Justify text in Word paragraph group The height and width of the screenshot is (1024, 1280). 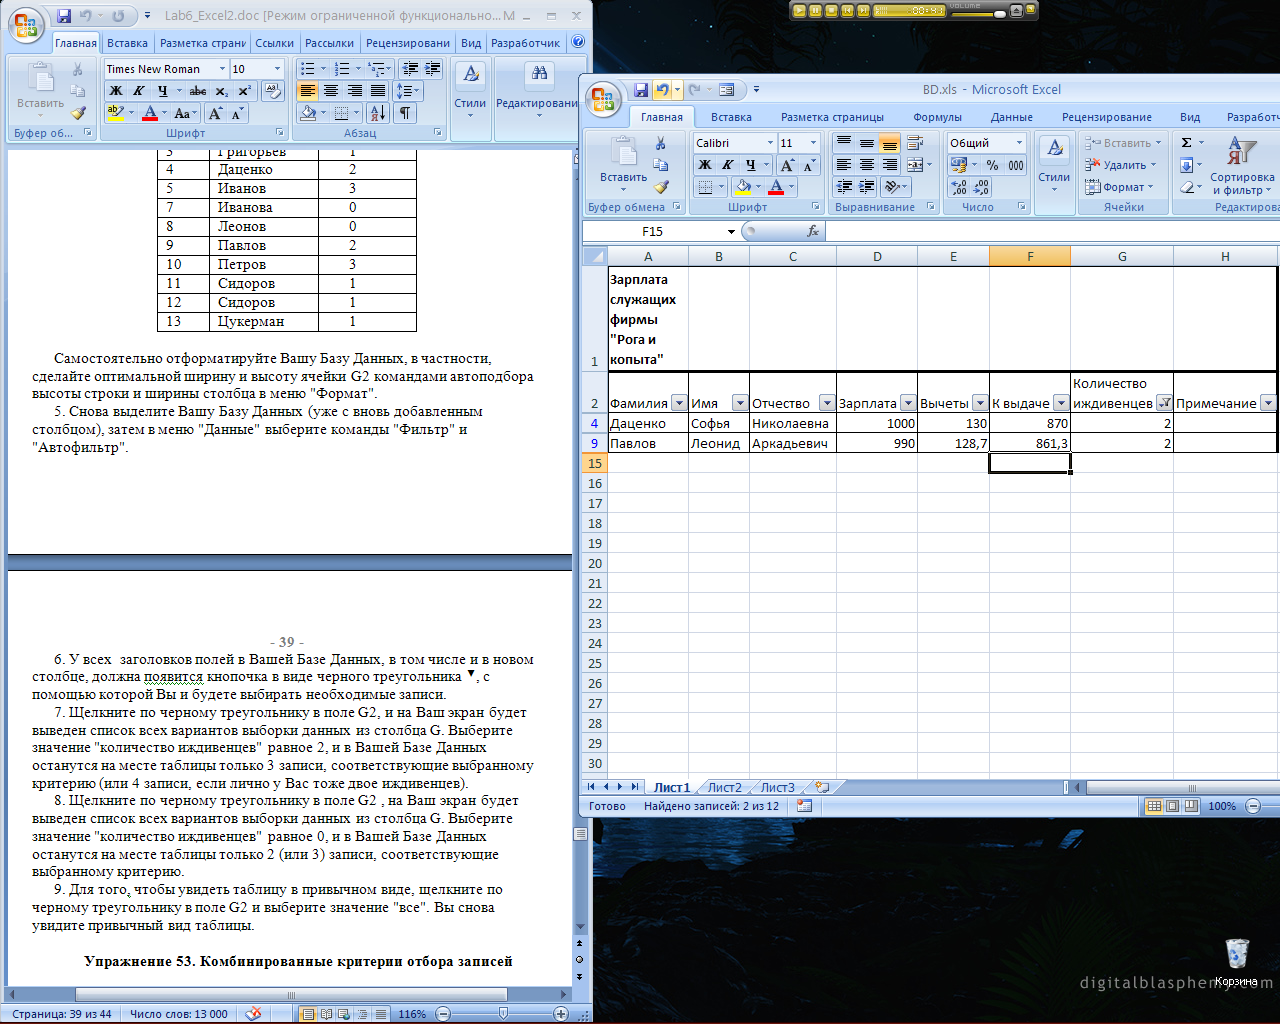(x=378, y=91)
